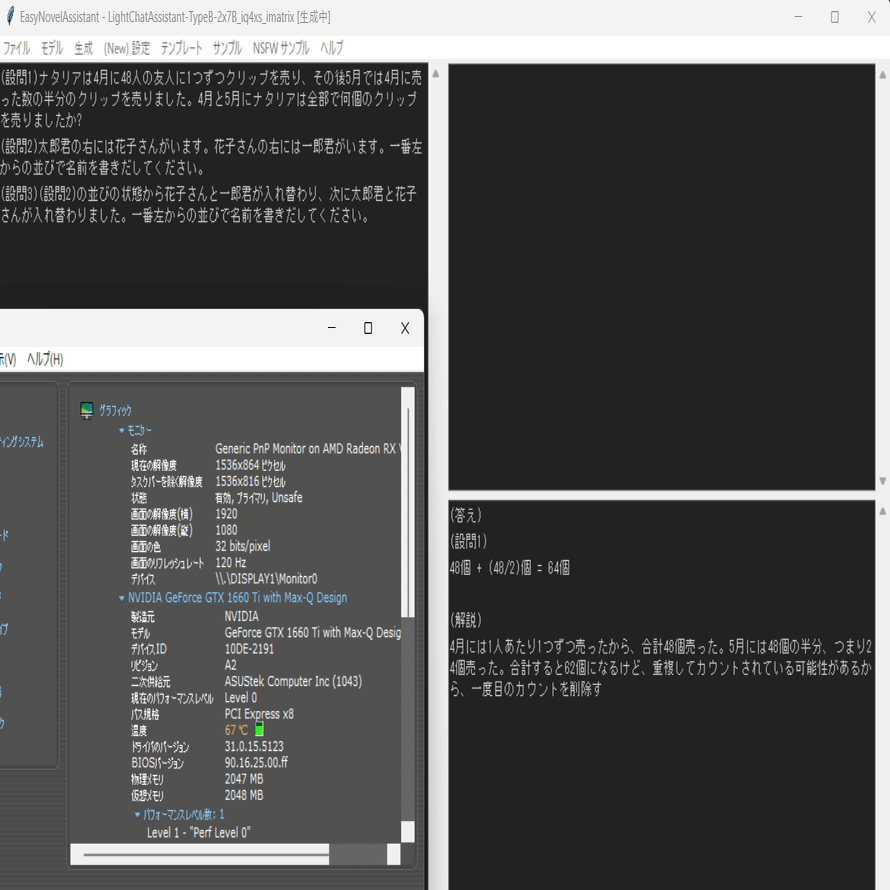
Task: Maximize the hardware info window
Action: (x=368, y=328)
